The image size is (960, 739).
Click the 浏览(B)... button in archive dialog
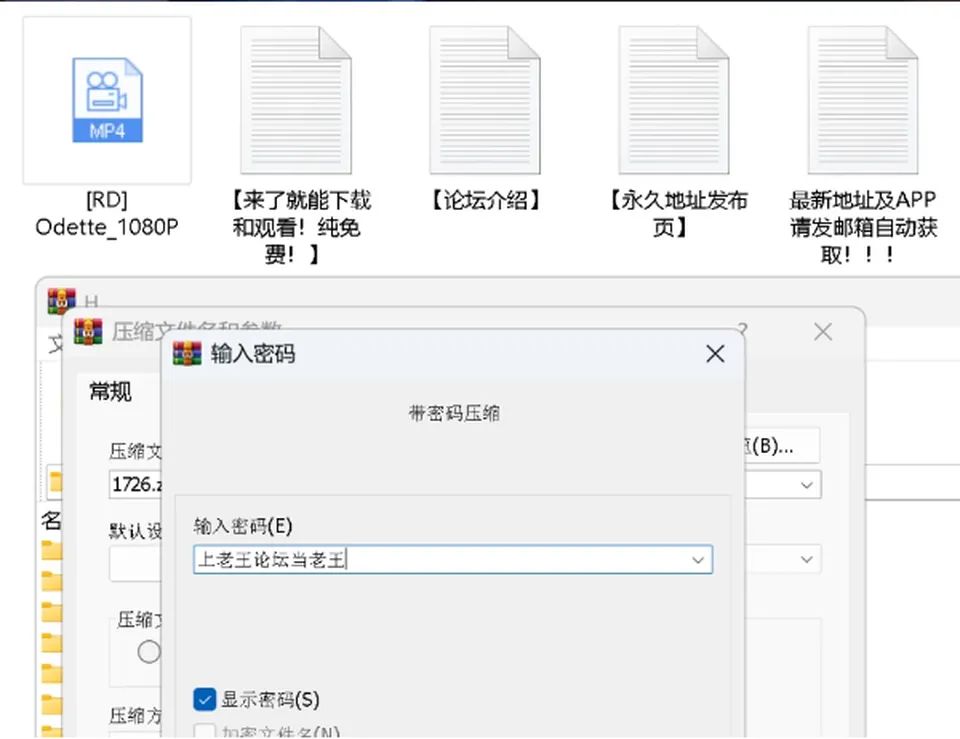coord(782,446)
